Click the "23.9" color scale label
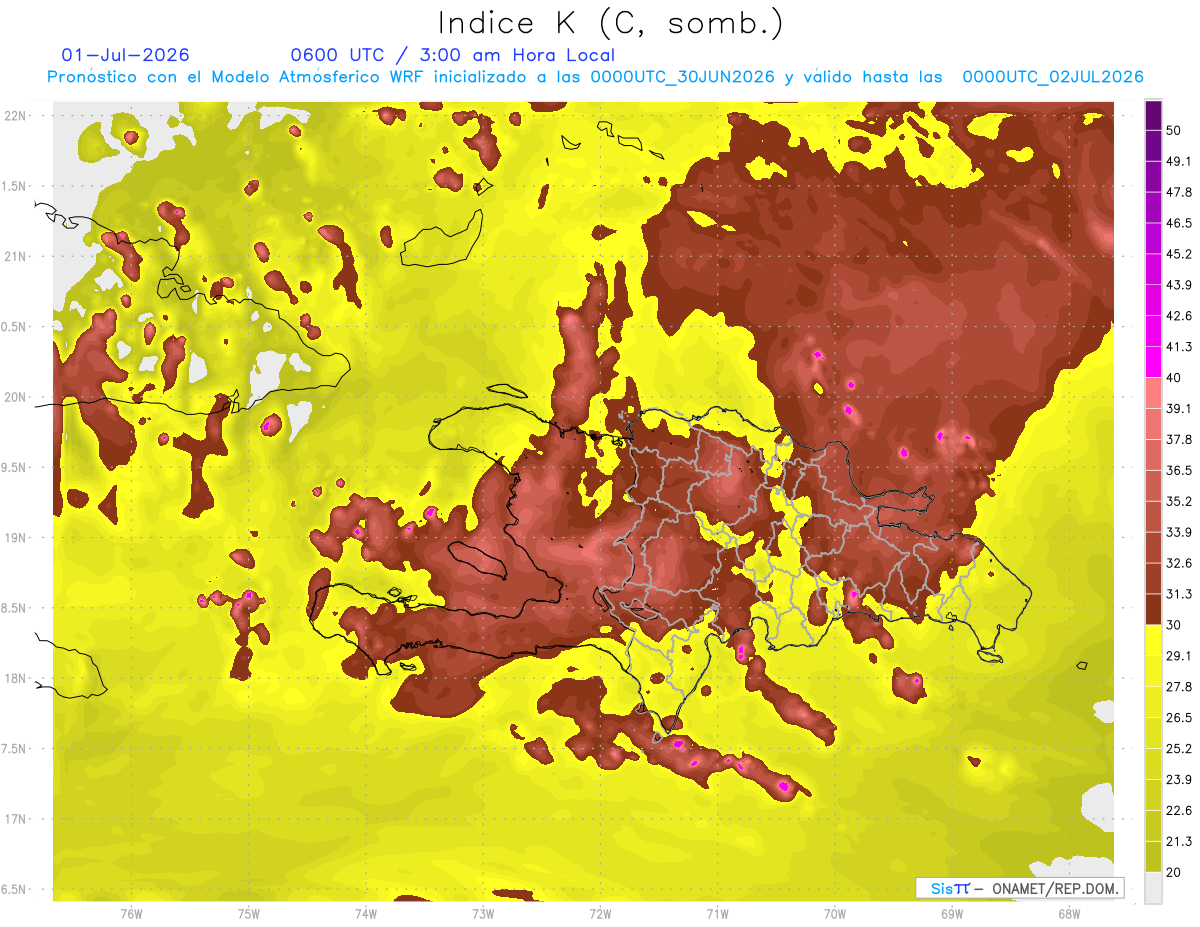The width and height of the screenshot is (1200, 927). 1178,780
